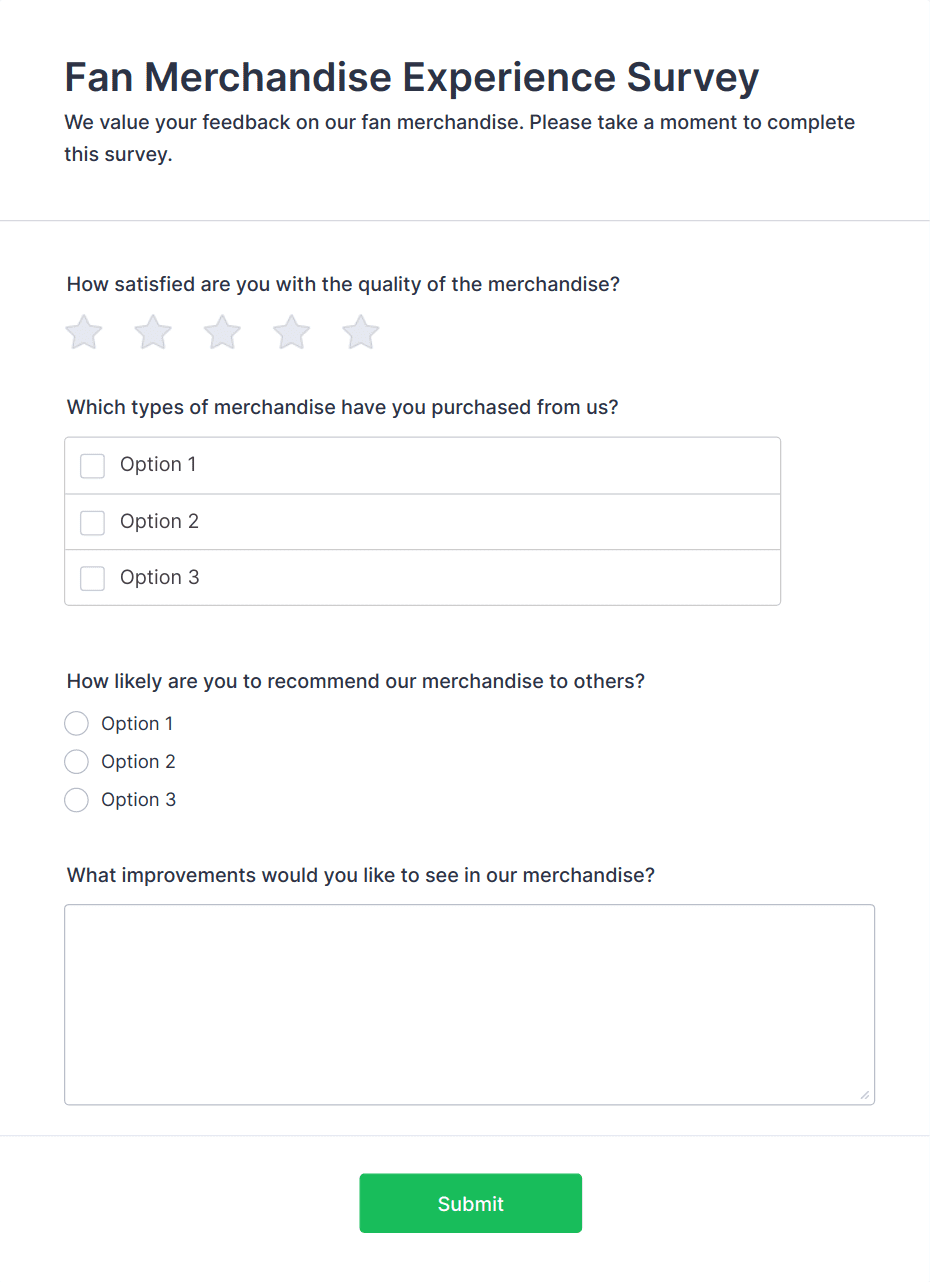
Task: Click the first star in the quality rating
Action: pyautogui.click(x=83, y=332)
